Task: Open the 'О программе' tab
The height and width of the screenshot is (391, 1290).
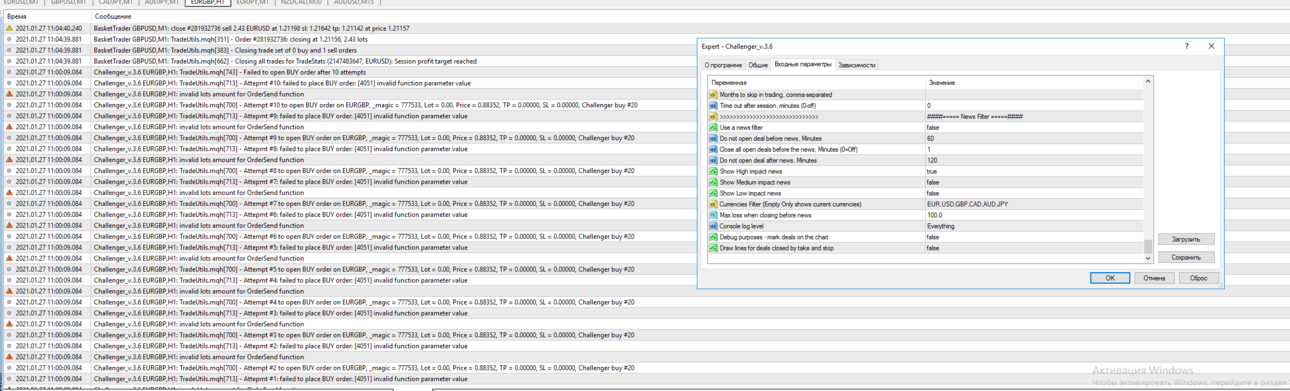Action: tap(724, 65)
